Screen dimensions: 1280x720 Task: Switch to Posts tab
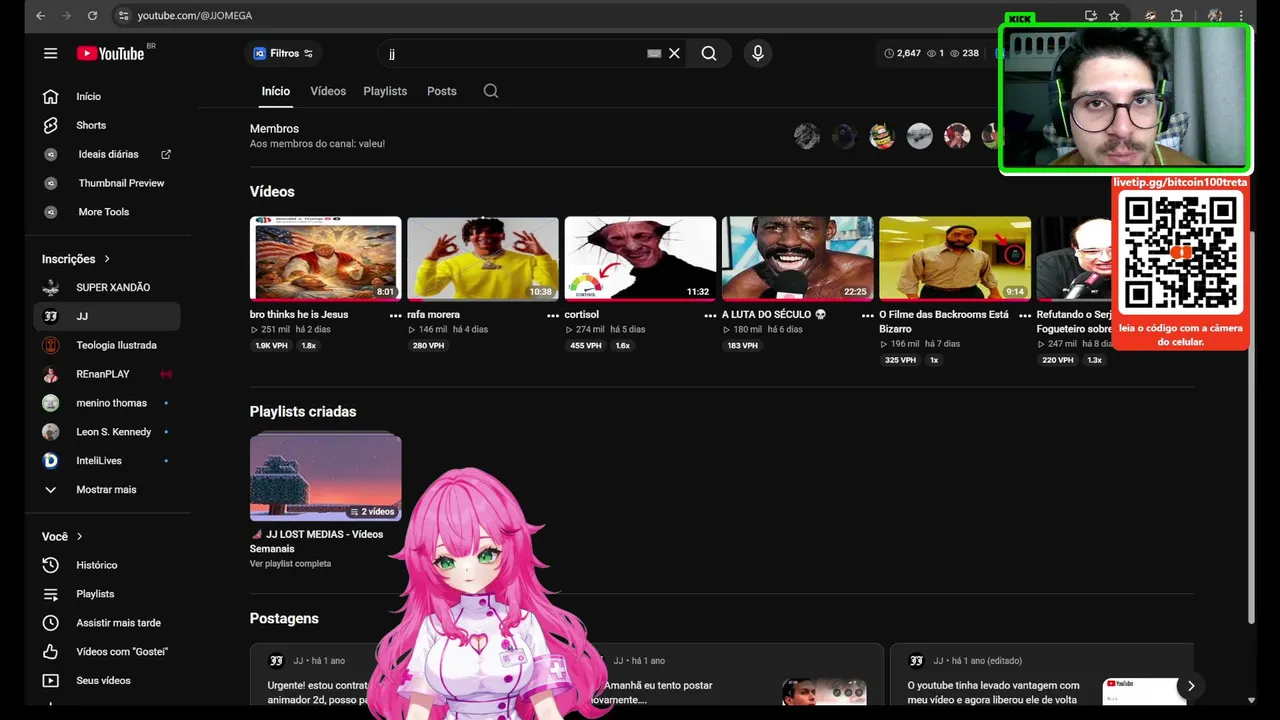click(x=442, y=91)
